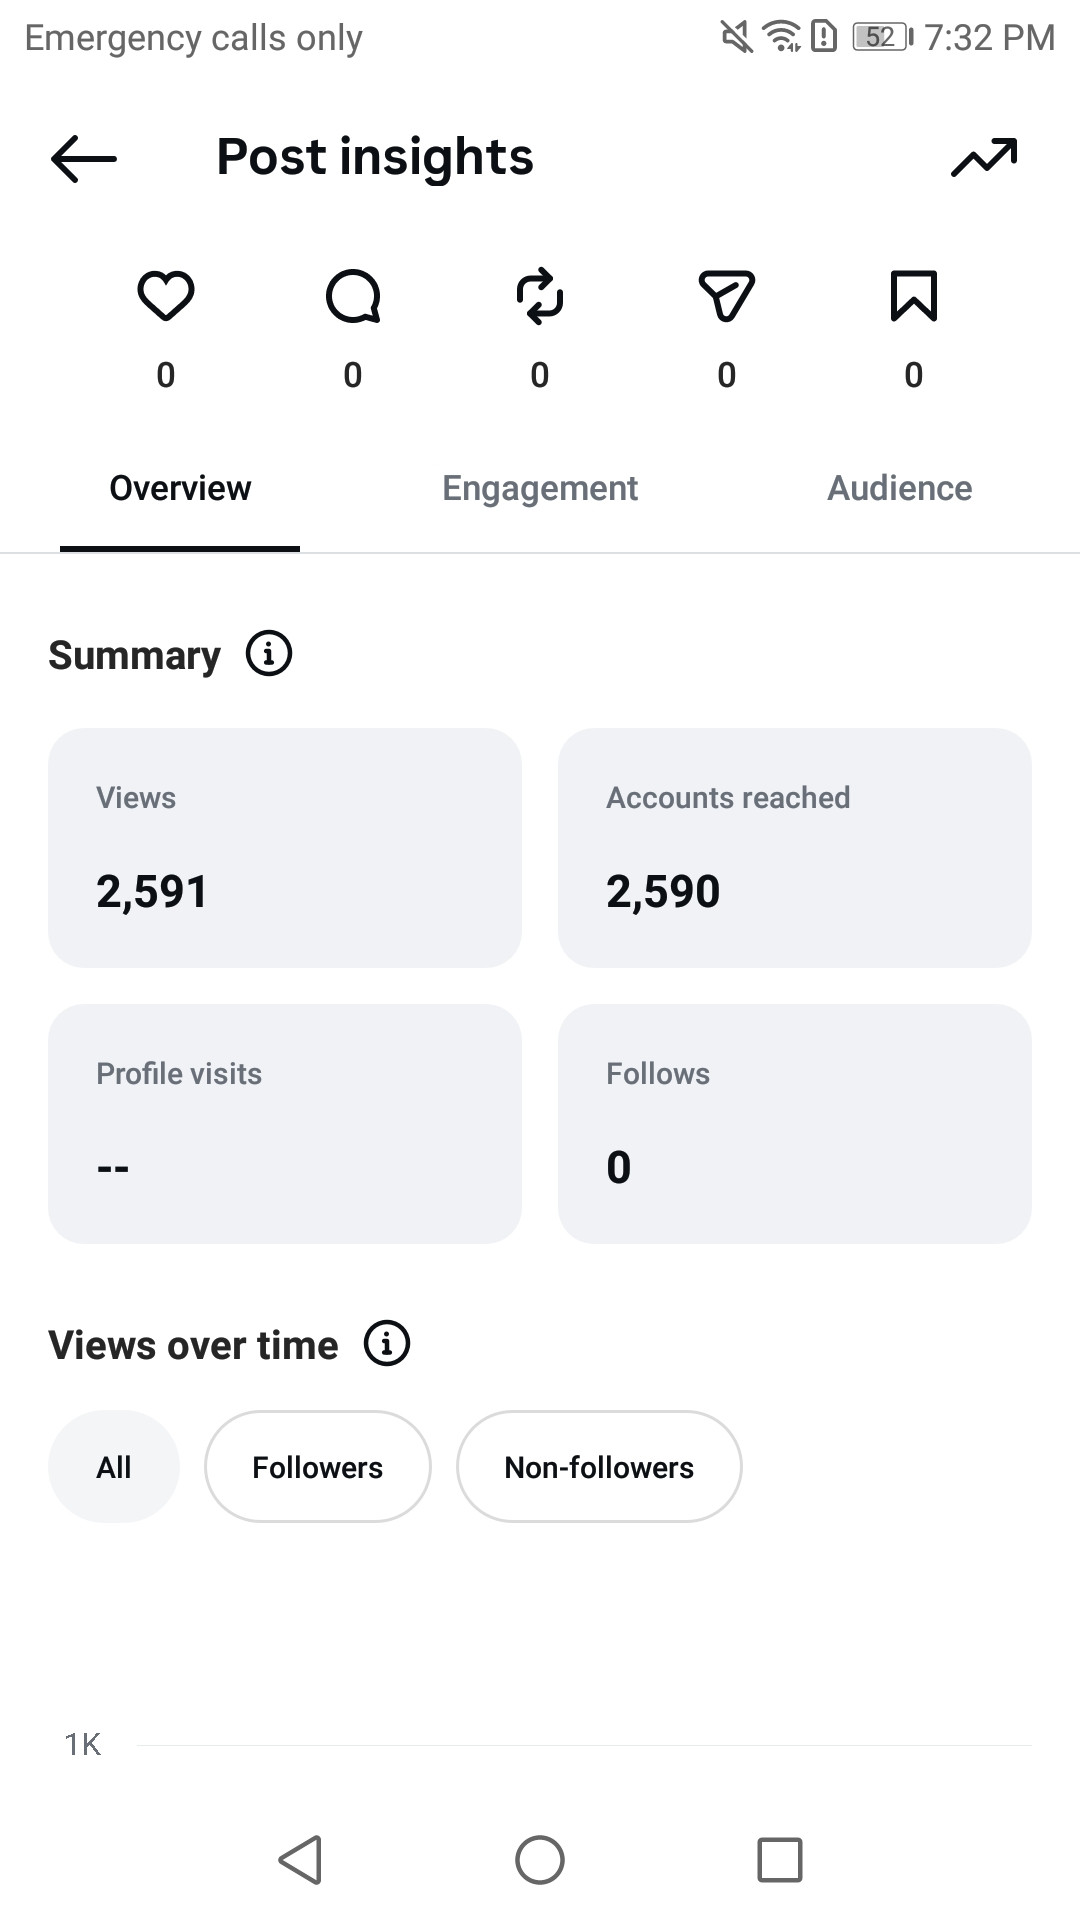Tap the Android home navigation button

(540, 1860)
